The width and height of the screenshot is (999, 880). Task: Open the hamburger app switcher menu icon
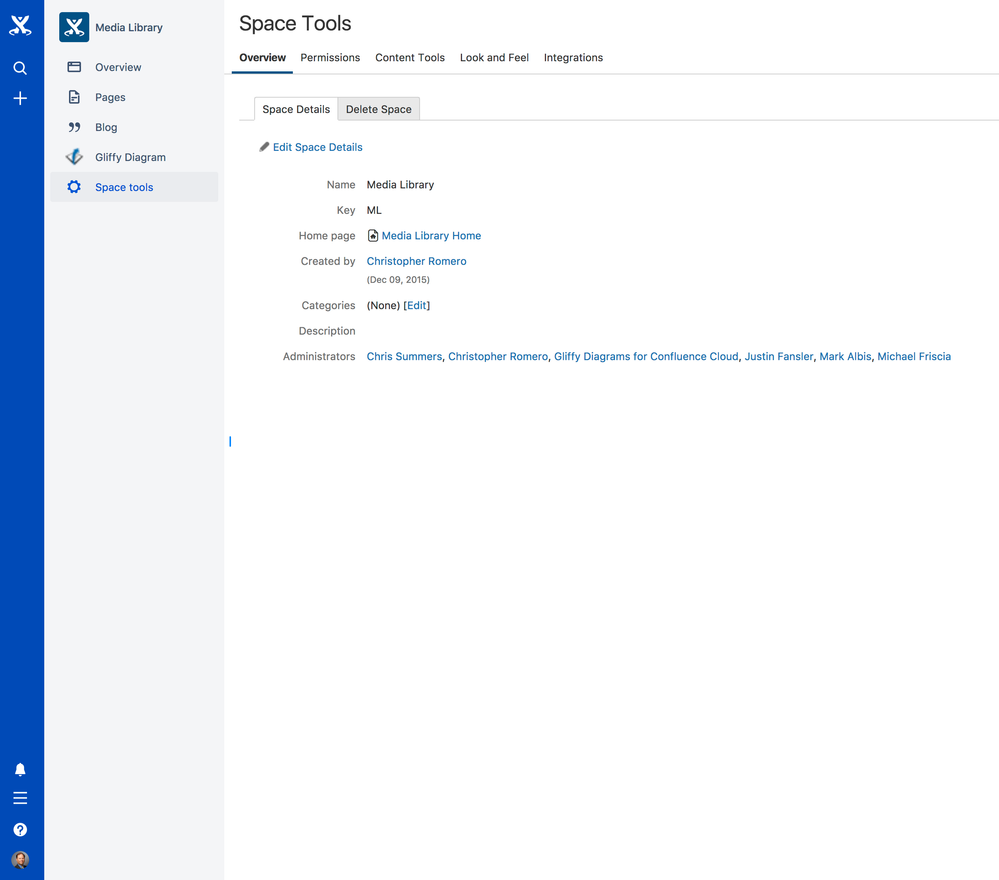[20, 798]
